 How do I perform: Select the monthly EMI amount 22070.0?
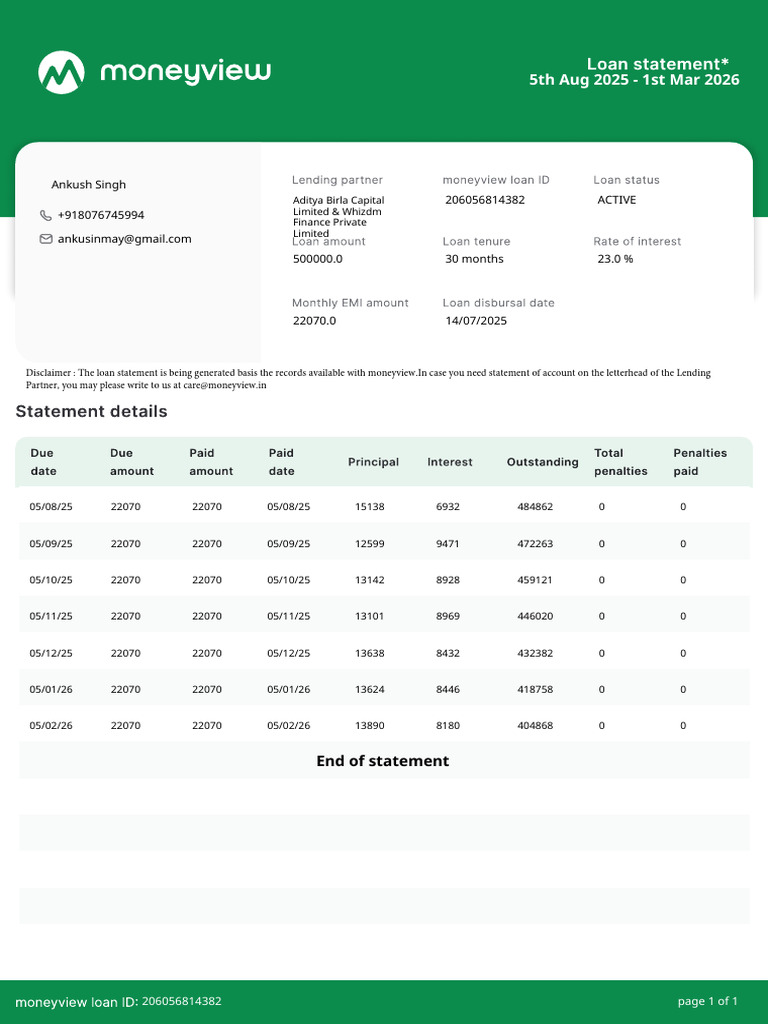coord(314,321)
